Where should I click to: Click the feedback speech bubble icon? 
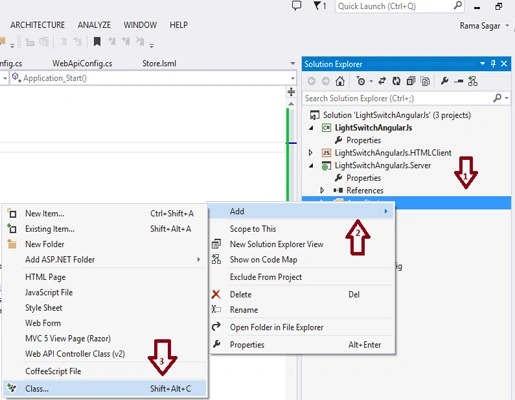(x=296, y=6)
